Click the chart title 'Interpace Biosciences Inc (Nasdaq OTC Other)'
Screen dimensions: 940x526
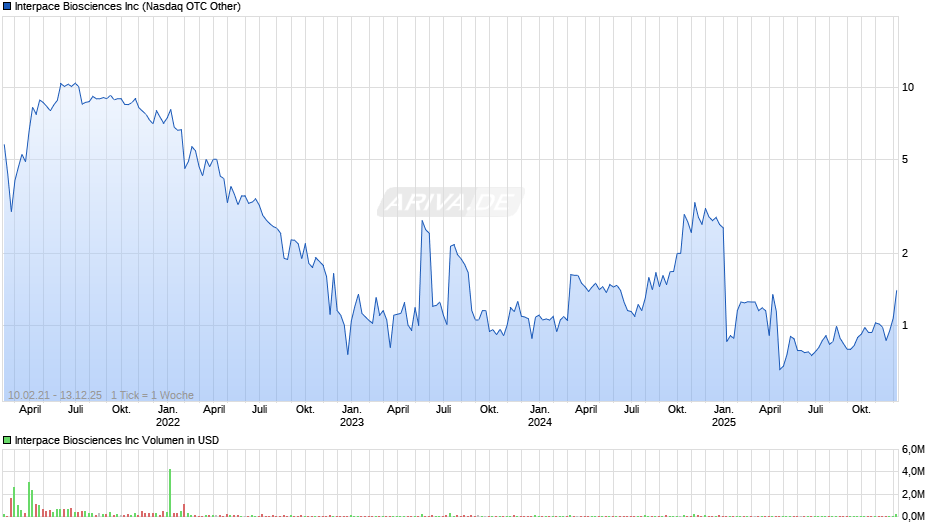click(128, 7)
